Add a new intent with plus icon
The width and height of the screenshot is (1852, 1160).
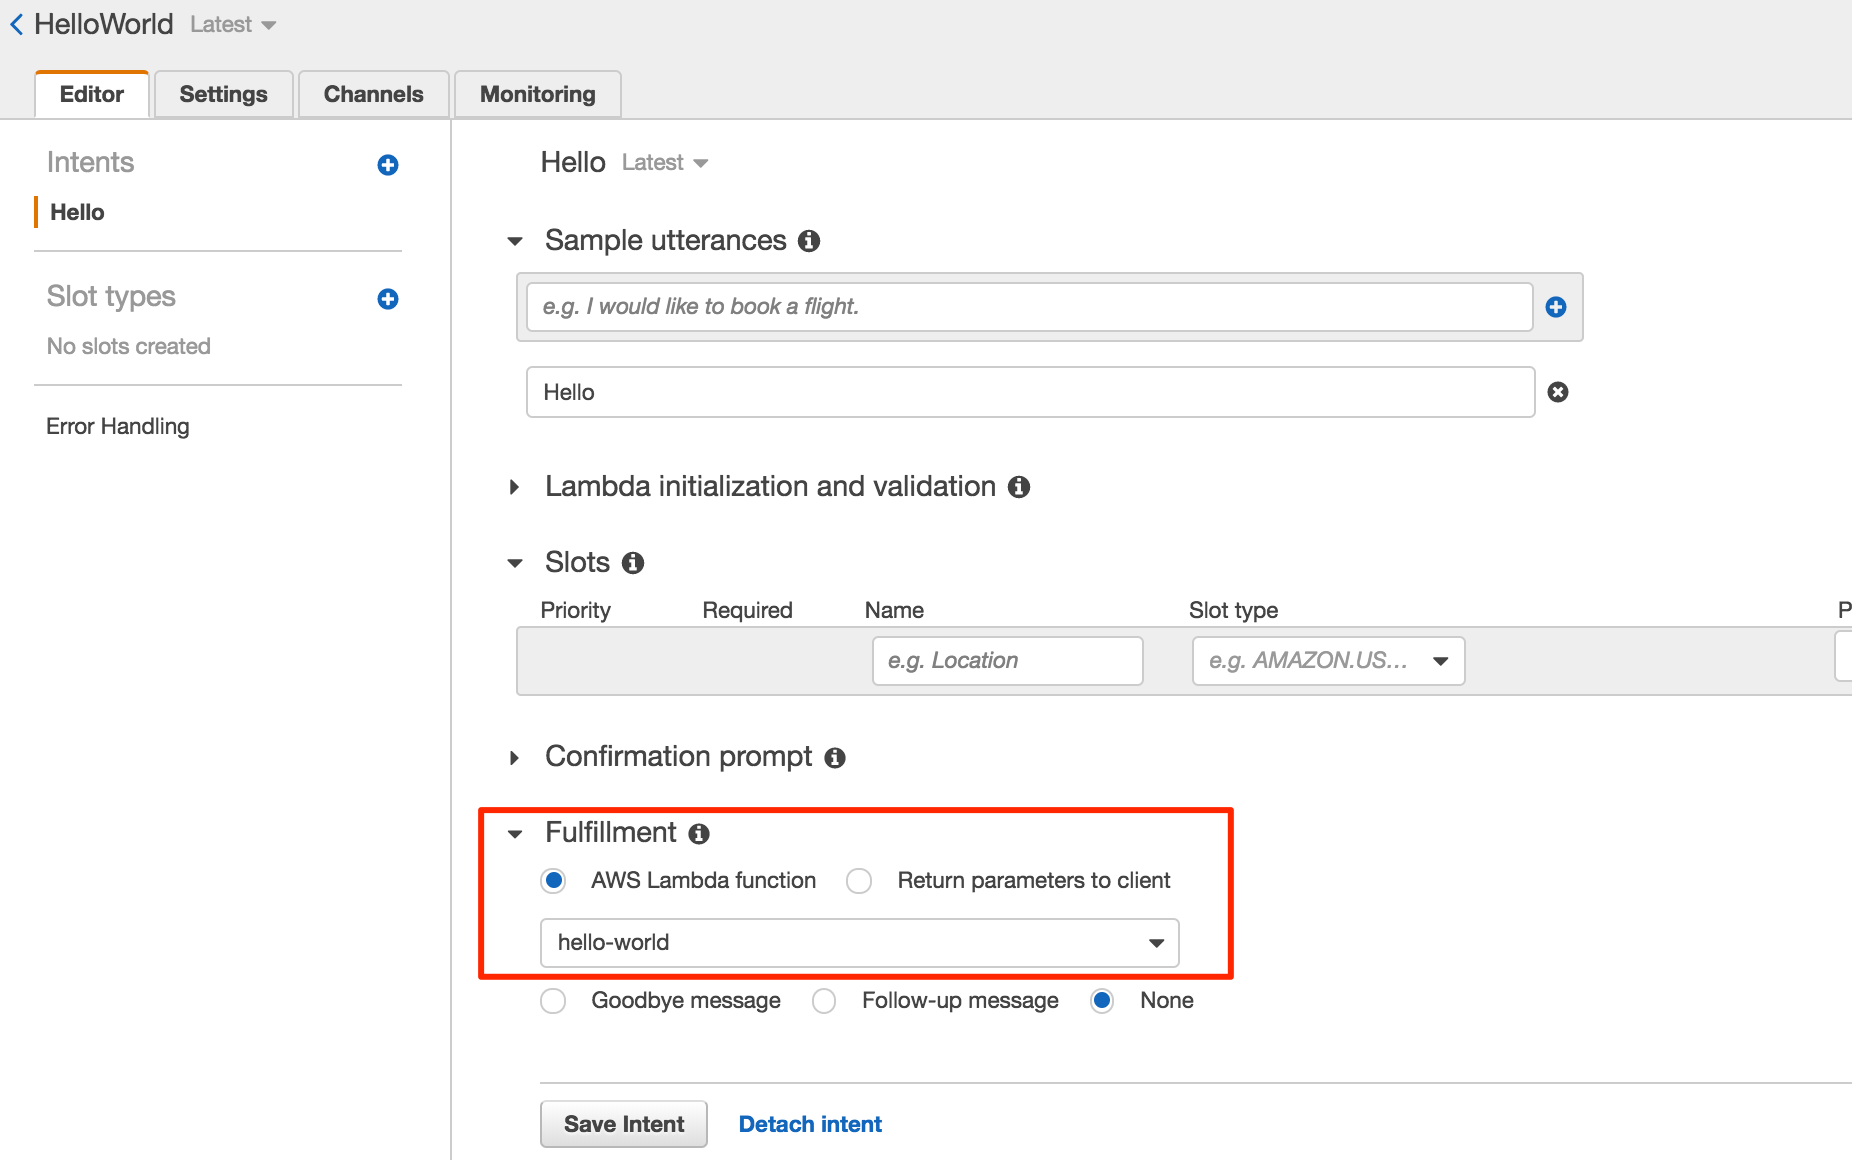coord(388,165)
